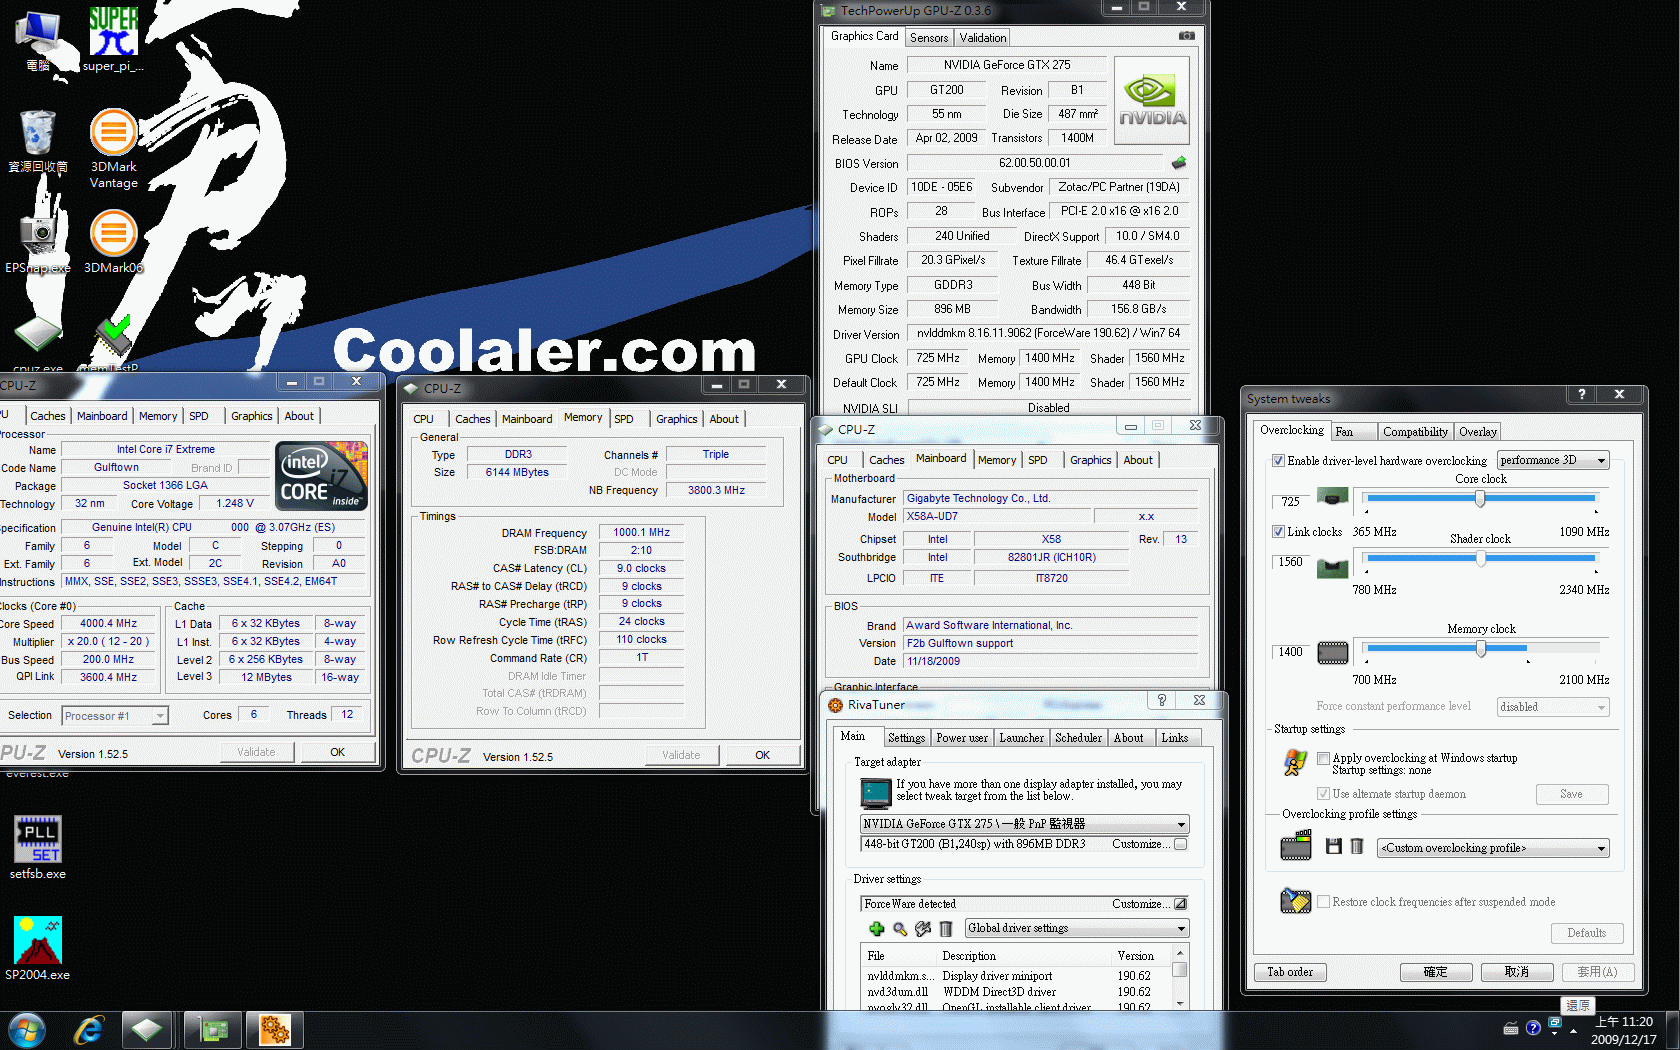Viewport: 1680px width, 1050px height.
Task: Switch to RivaTuner Scheduler tab
Action: [x=1078, y=738]
